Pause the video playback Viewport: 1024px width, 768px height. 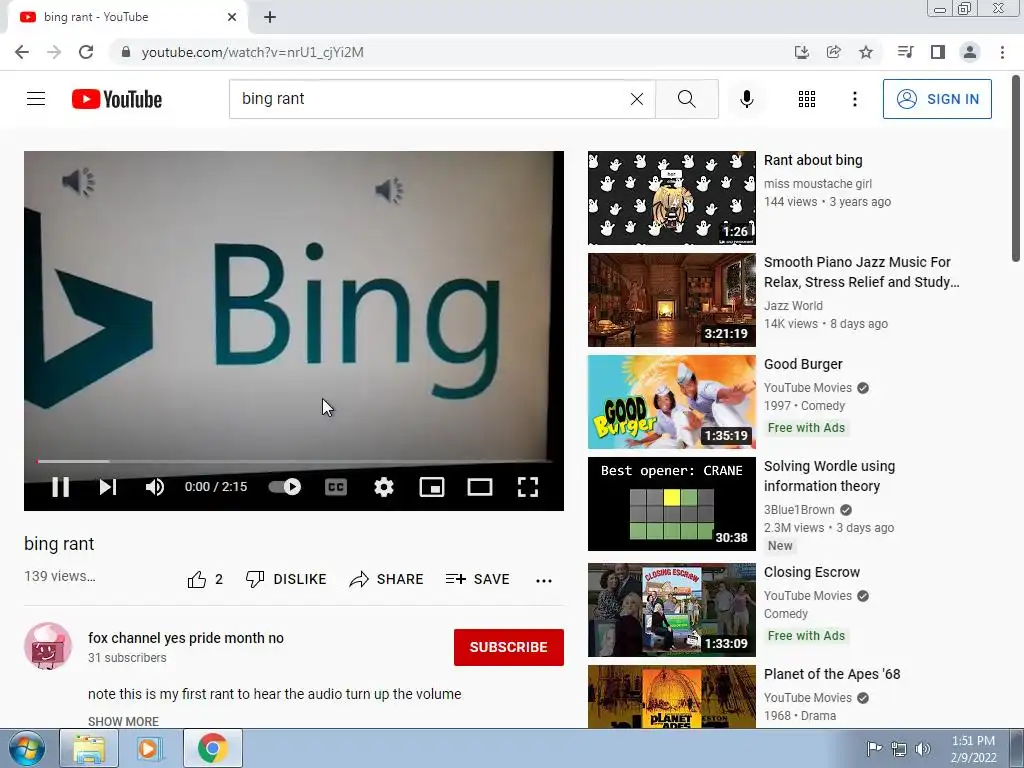pyautogui.click(x=61, y=487)
